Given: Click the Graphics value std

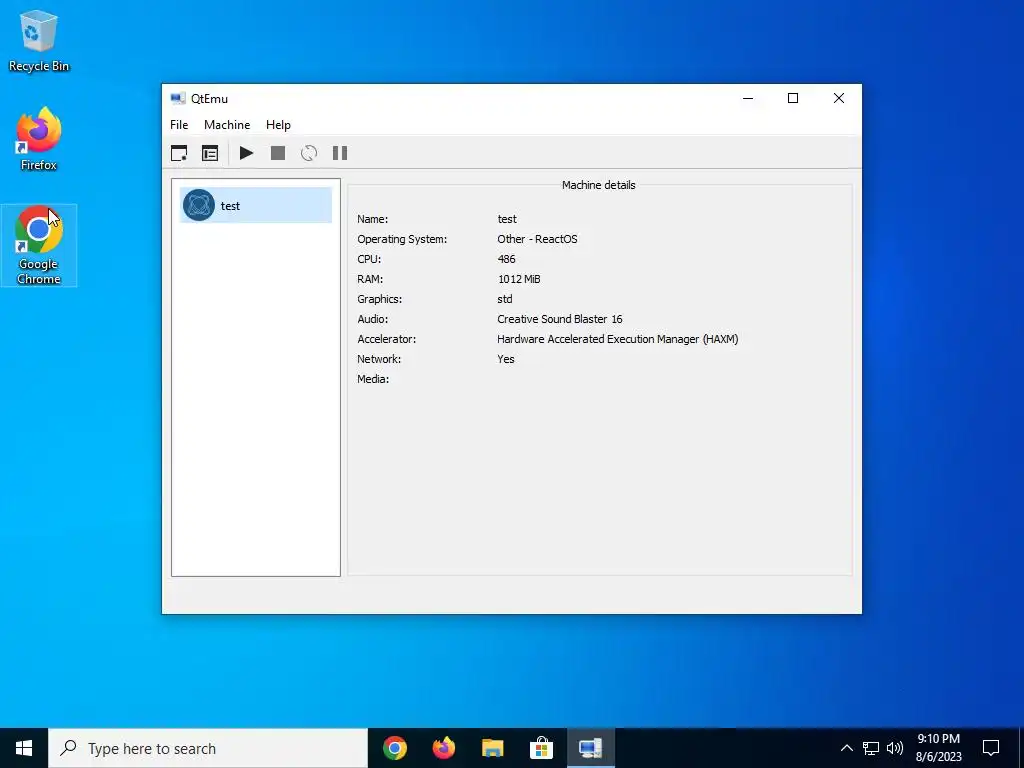Looking at the screenshot, I should (505, 299).
